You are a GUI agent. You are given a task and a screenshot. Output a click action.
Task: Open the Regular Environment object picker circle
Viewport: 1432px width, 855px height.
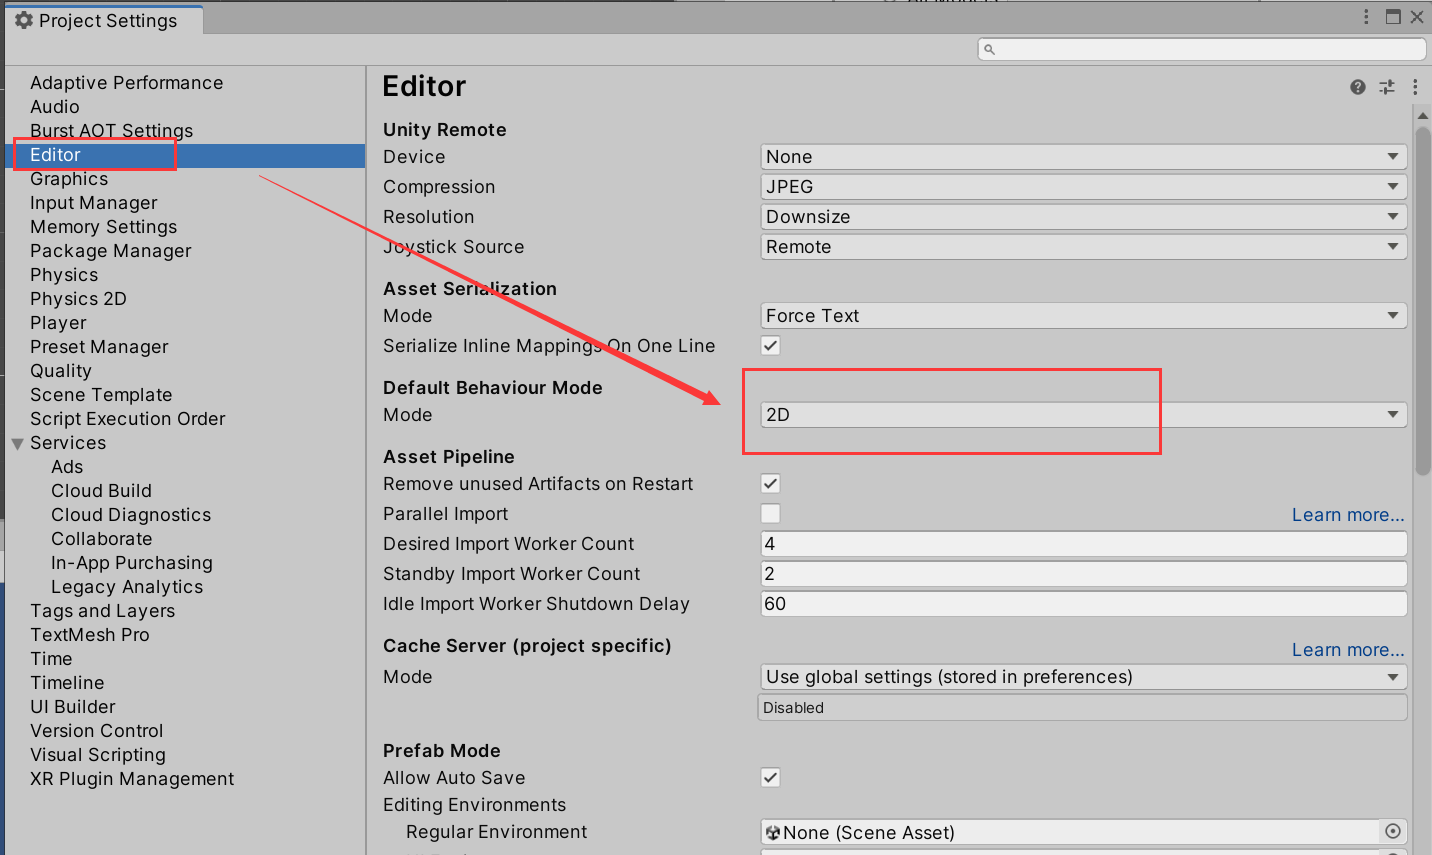coord(1393,831)
